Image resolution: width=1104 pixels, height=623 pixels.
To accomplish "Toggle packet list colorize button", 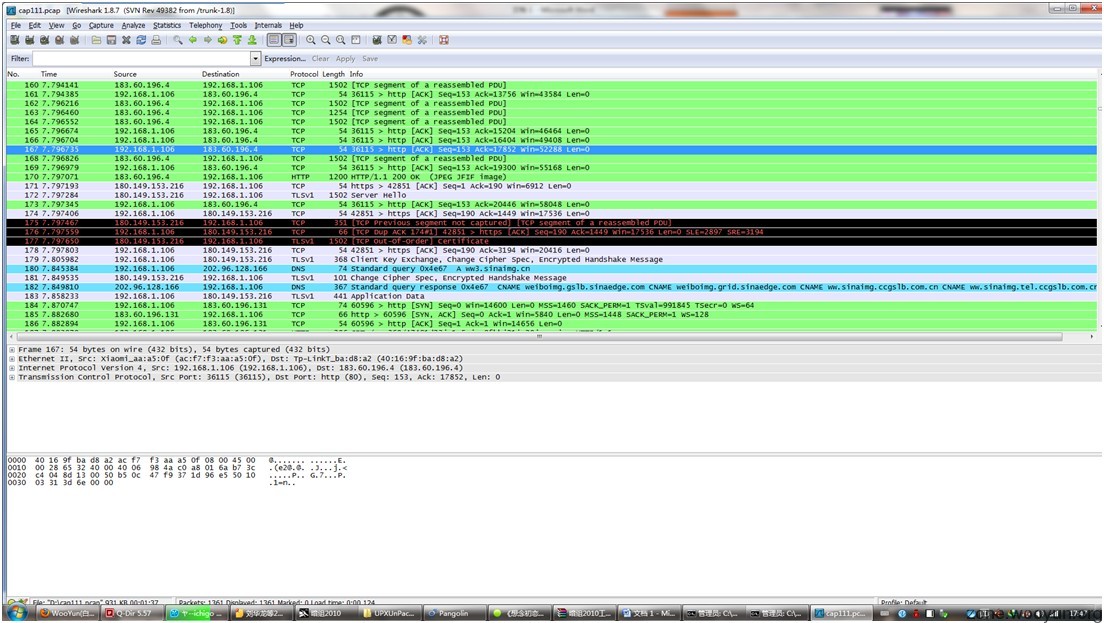I will click(274, 40).
